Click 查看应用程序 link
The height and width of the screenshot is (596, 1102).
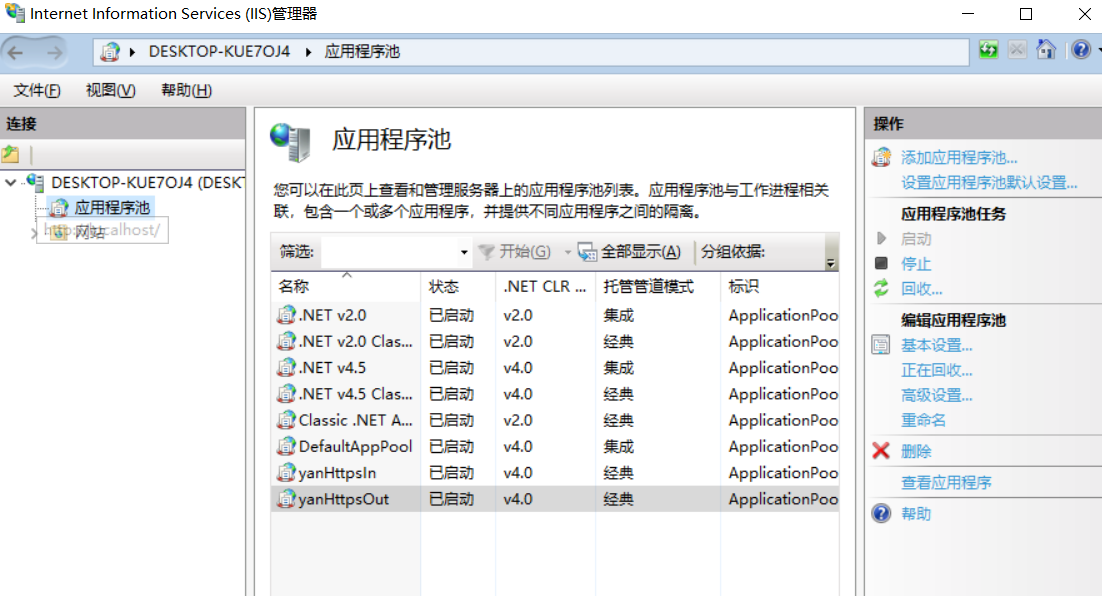tap(946, 483)
